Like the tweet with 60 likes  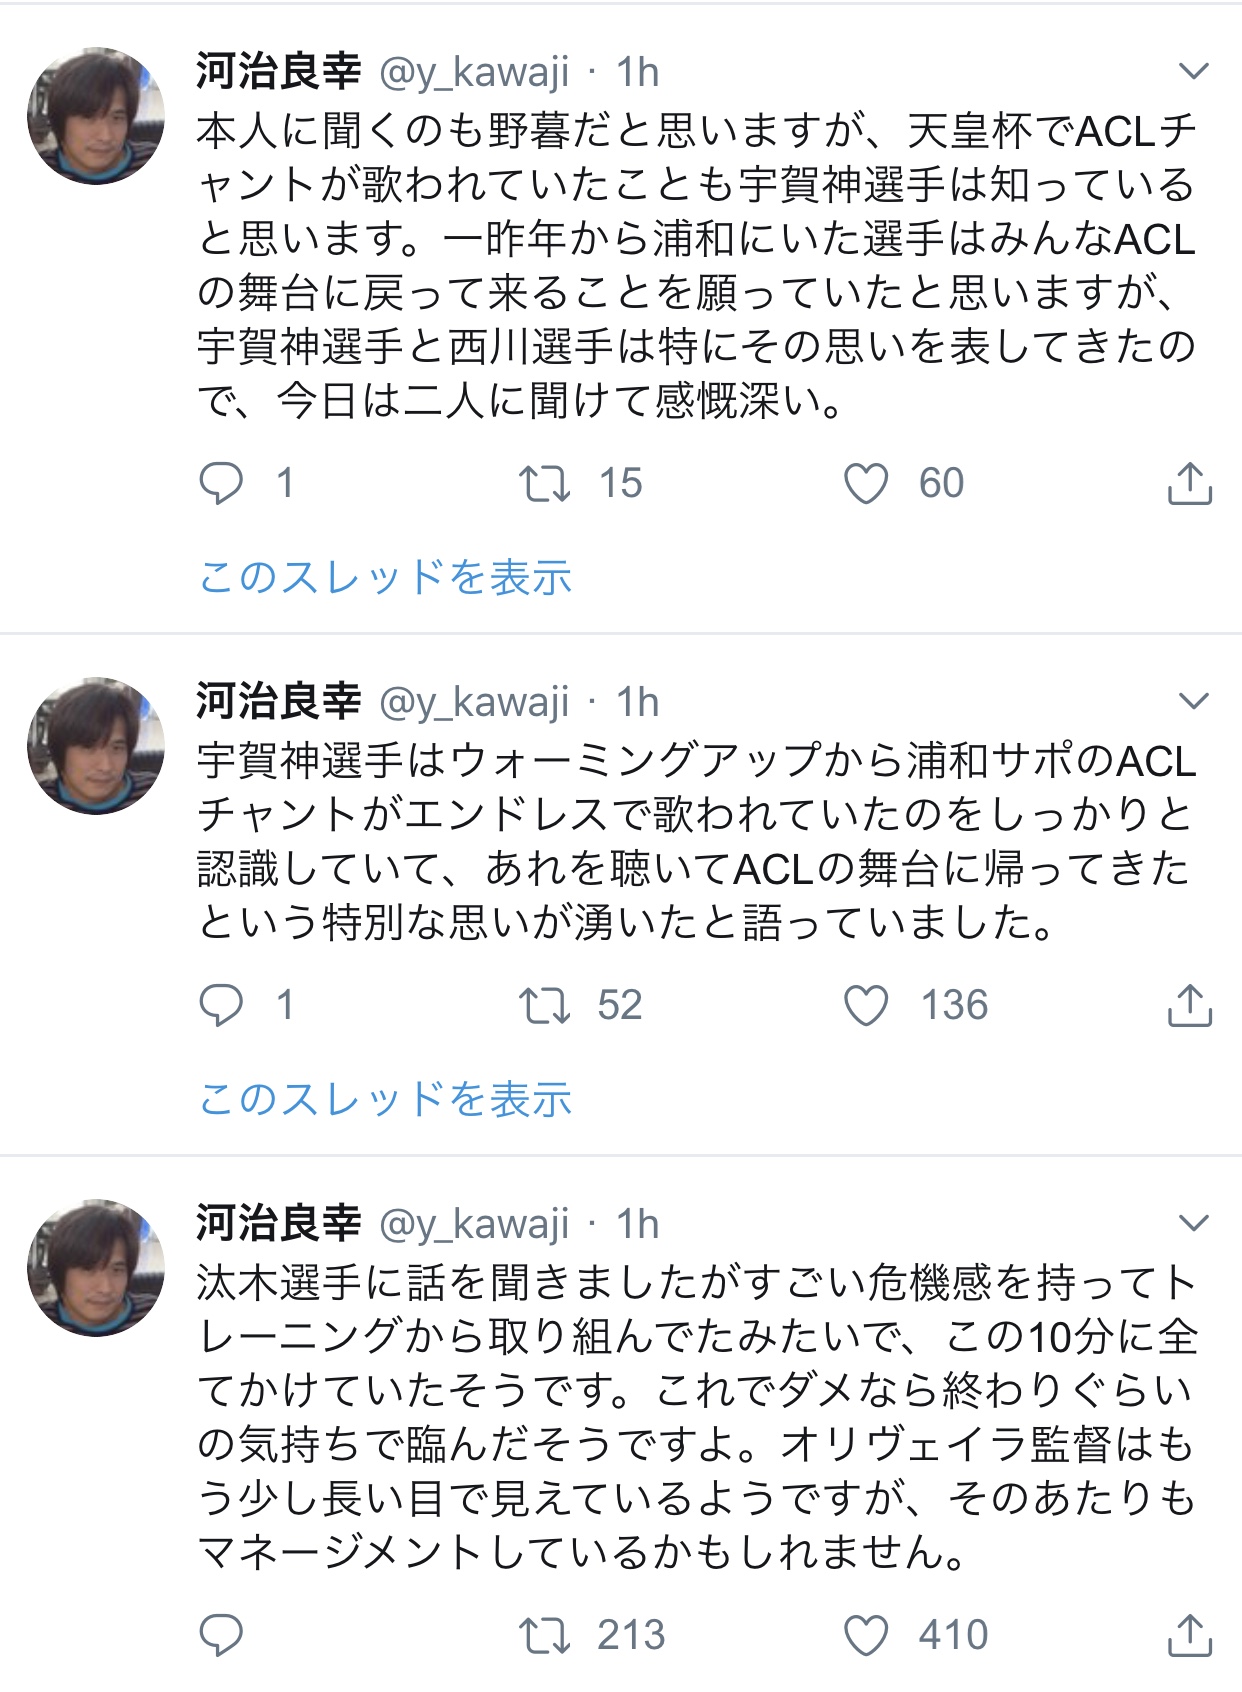coord(866,483)
